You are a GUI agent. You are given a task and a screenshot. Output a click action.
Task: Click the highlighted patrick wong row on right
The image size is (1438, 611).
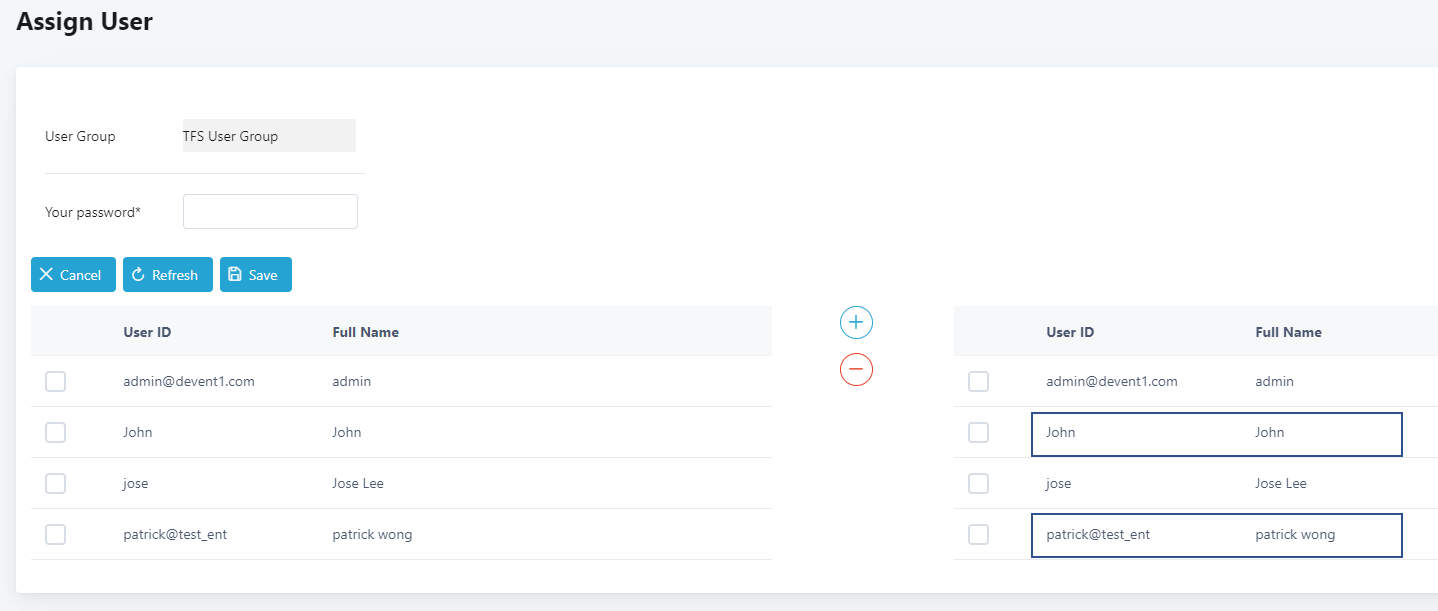[x=1216, y=535]
